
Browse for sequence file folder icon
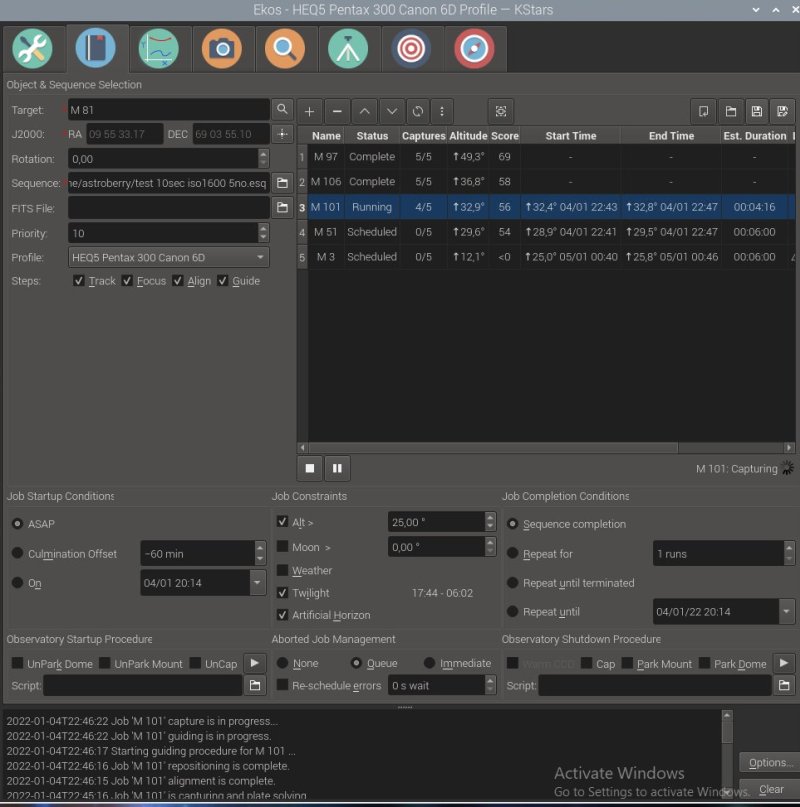click(x=282, y=183)
